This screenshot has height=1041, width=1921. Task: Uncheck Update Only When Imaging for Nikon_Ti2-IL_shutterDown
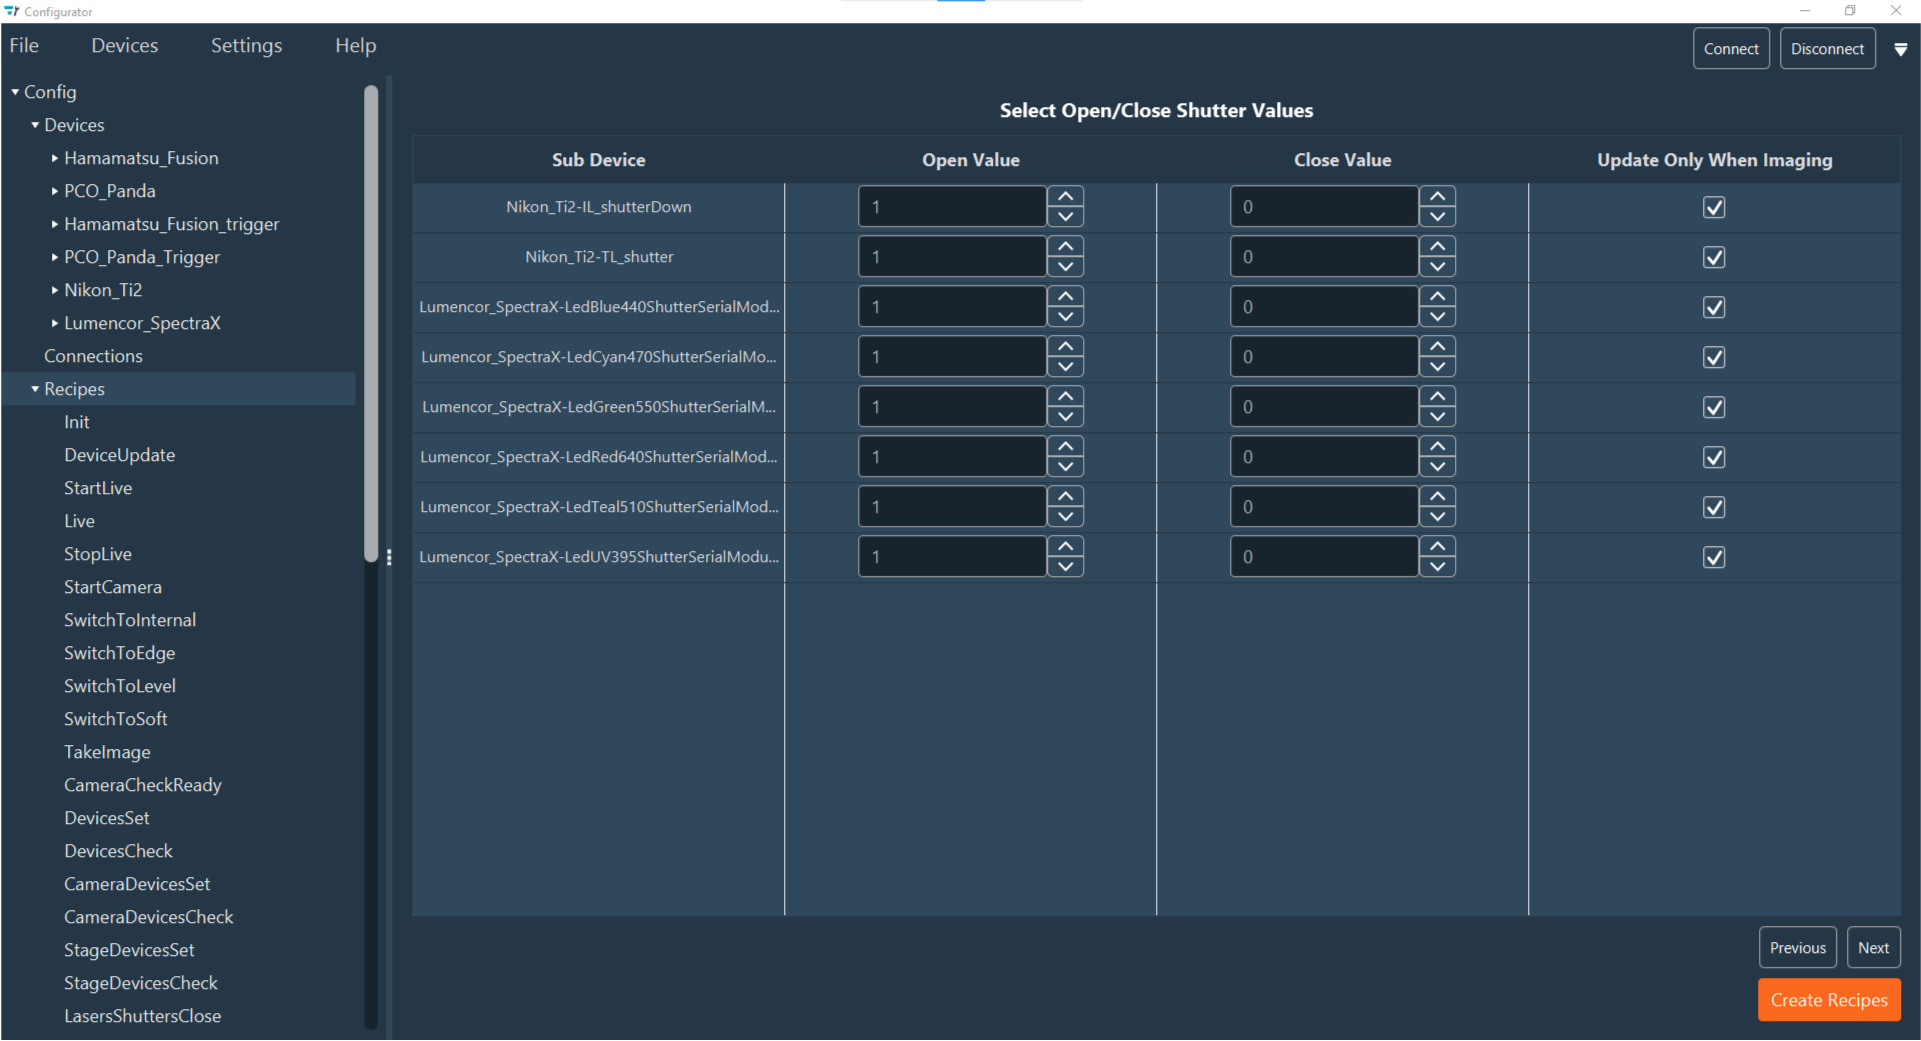(1713, 207)
